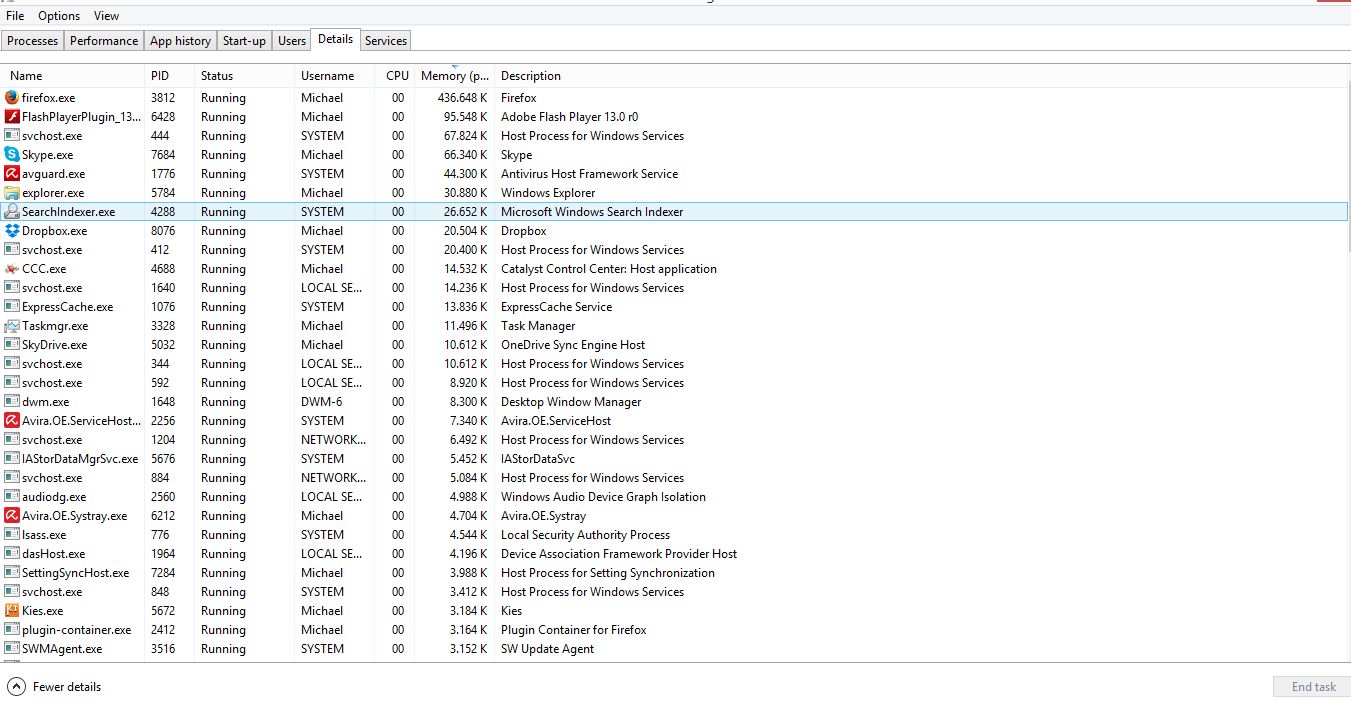1351x704 pixels.
Task: Click the IAStorDataMgrSvc.exe icon
Action: click(x=12, y=459)
